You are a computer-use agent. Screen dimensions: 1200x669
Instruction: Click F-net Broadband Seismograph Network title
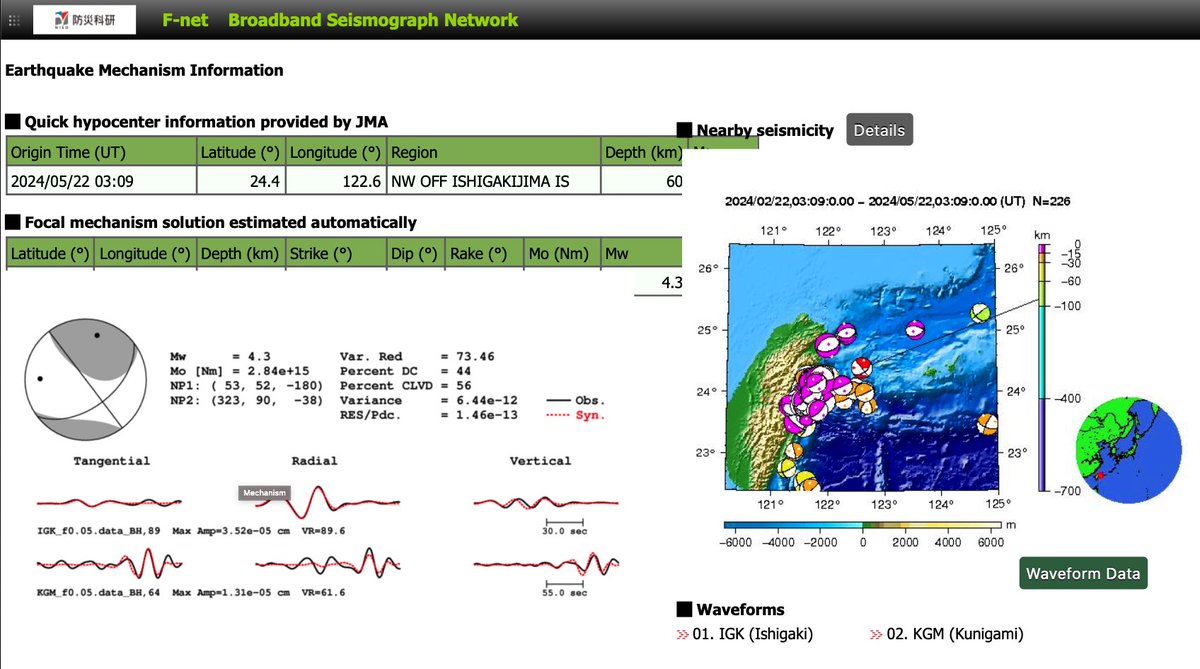[x=341, y=20]
